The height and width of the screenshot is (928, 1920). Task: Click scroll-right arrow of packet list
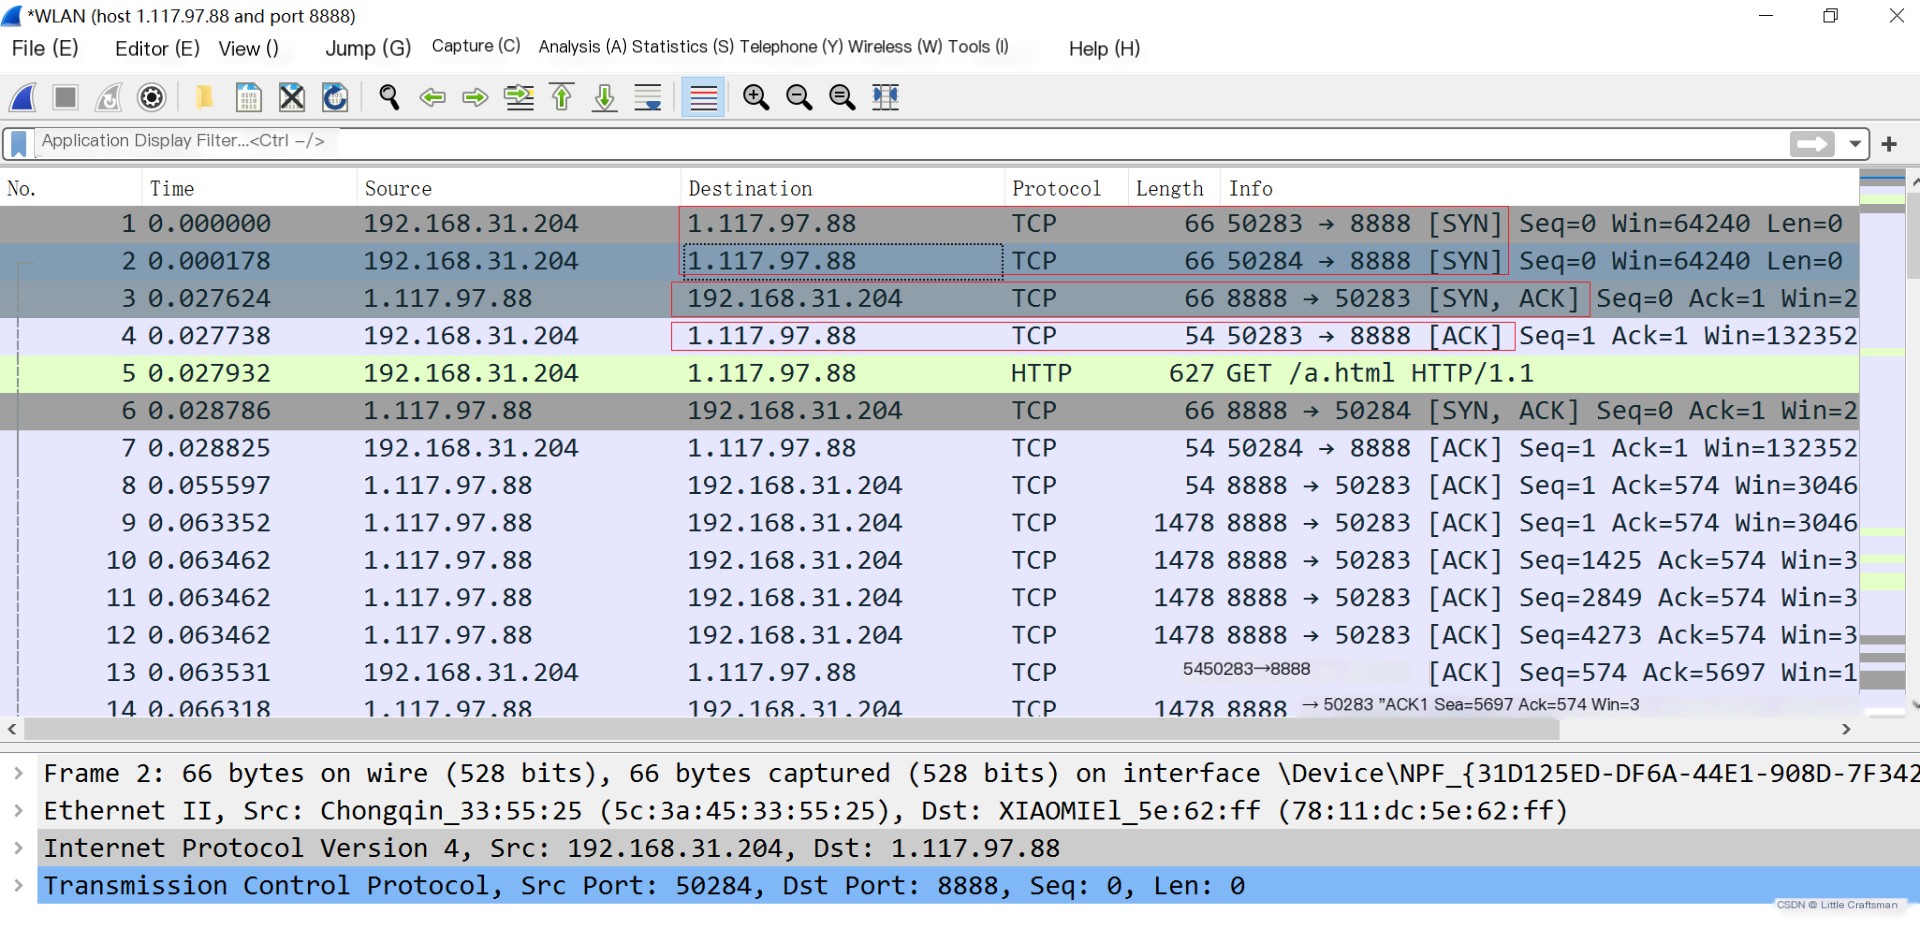[1846, 730]
